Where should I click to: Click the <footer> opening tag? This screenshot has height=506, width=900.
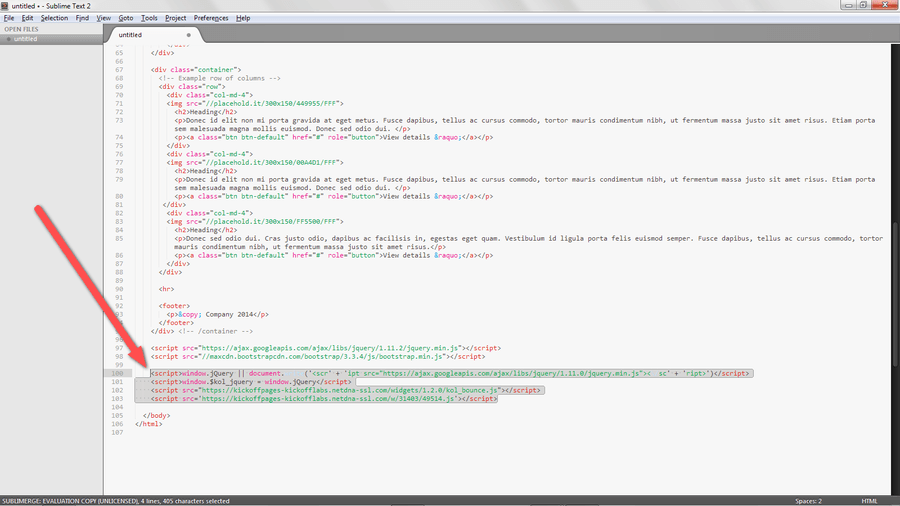(174, 306)
